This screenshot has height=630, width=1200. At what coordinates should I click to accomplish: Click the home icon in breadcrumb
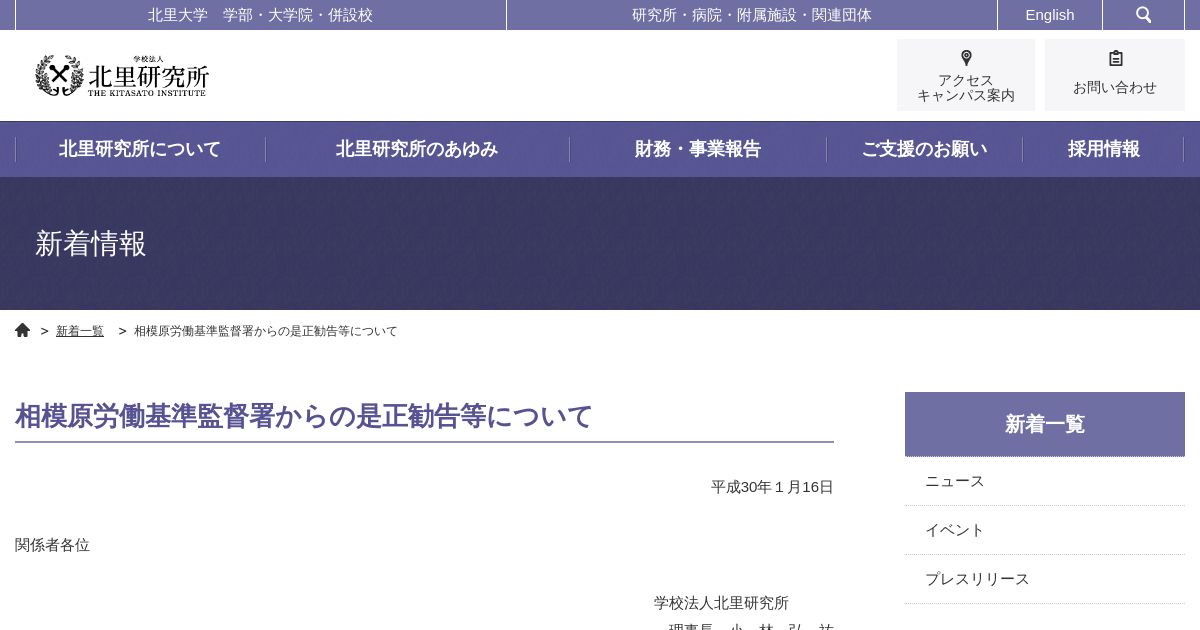[23, 330]
